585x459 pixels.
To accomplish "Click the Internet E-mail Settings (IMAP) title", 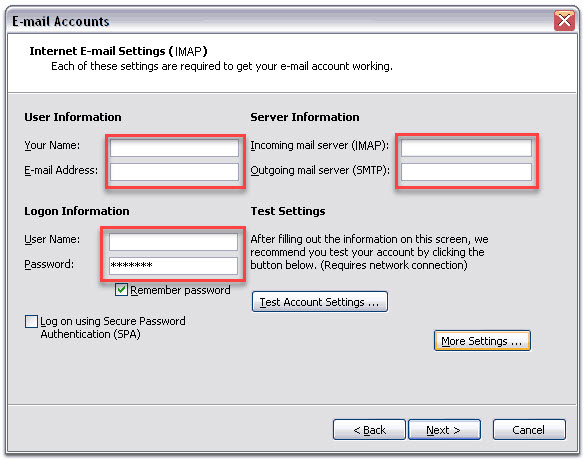I will pos(118,51).
